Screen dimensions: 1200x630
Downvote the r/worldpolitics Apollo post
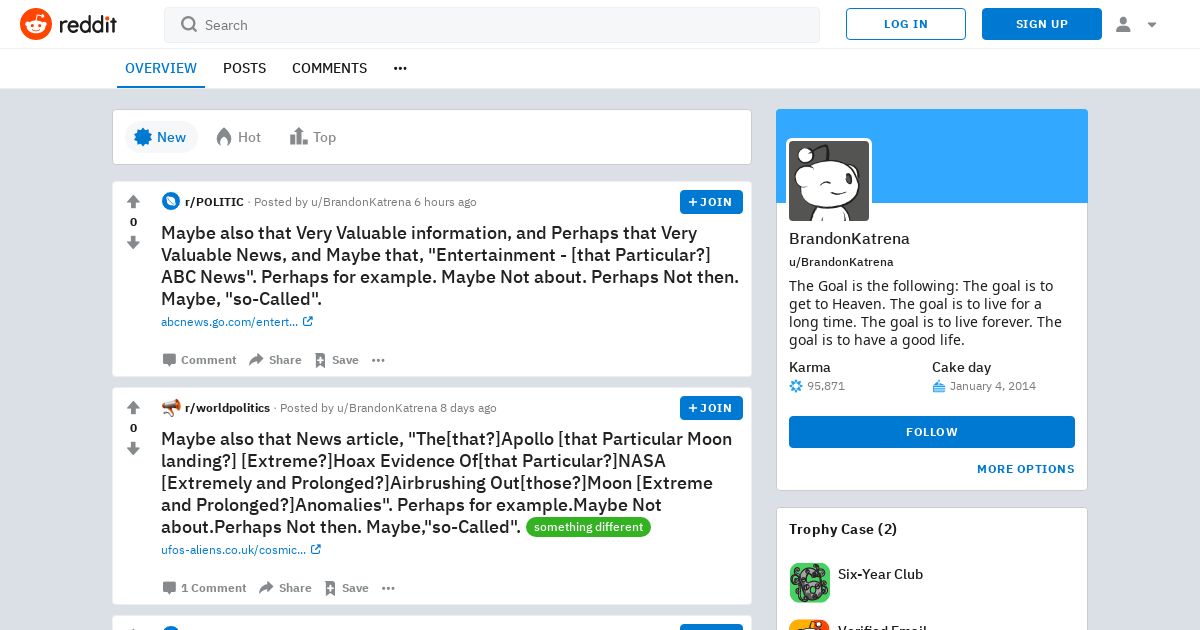point(133,449)
